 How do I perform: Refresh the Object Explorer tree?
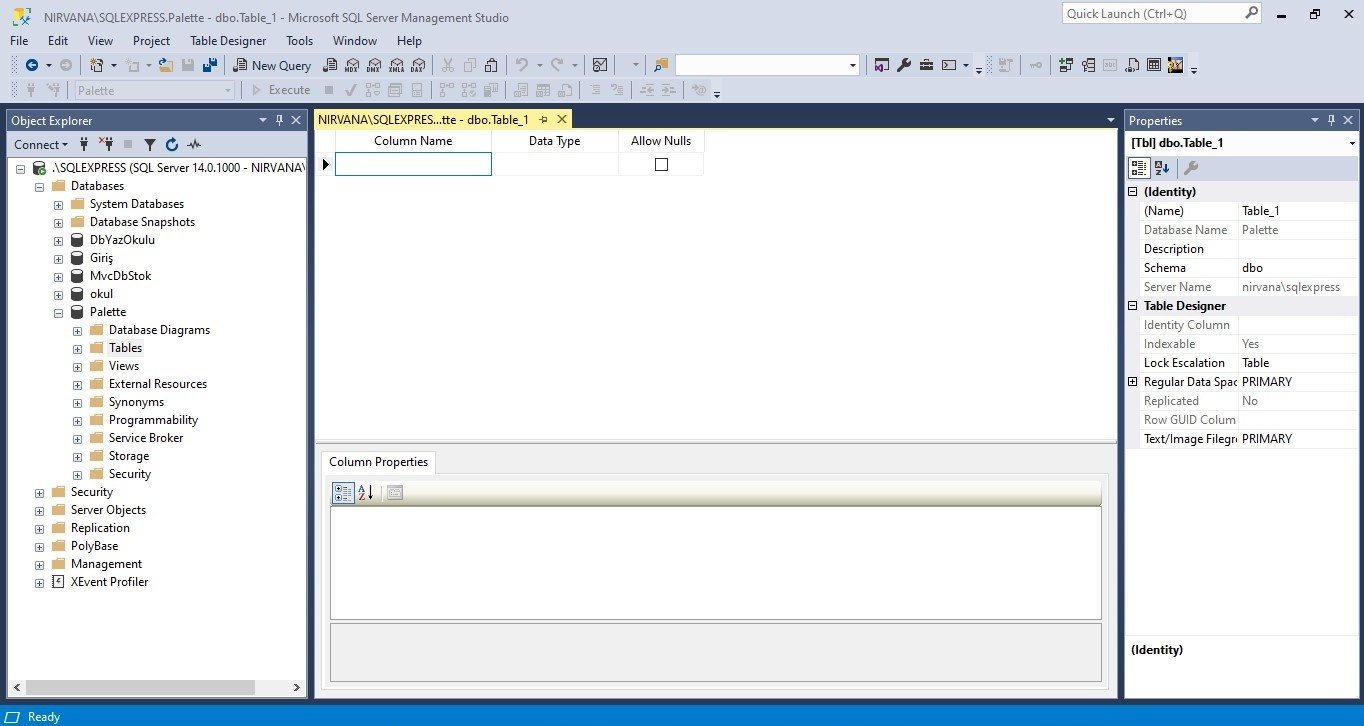pyautogui.click(x=172, y=144)
